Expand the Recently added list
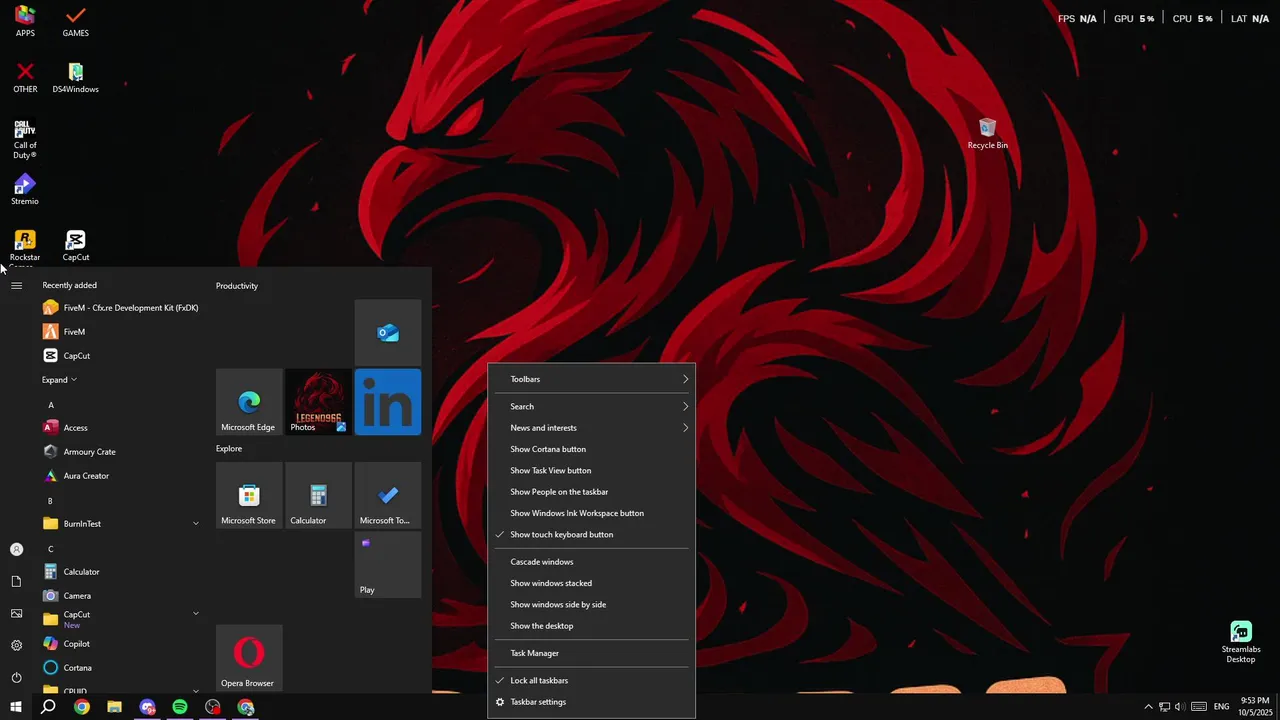 pyautogui.click(x=59, y=380)
